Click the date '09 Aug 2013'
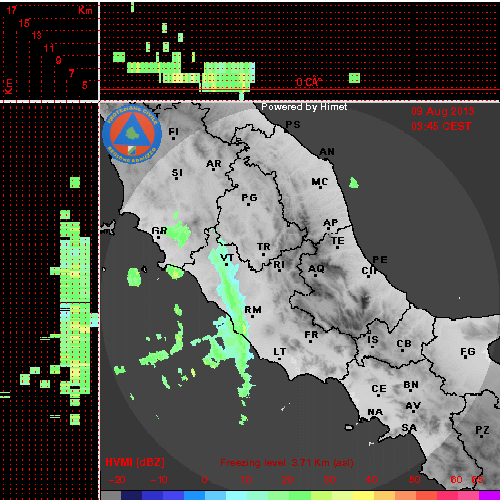 [x=443, y=111]
